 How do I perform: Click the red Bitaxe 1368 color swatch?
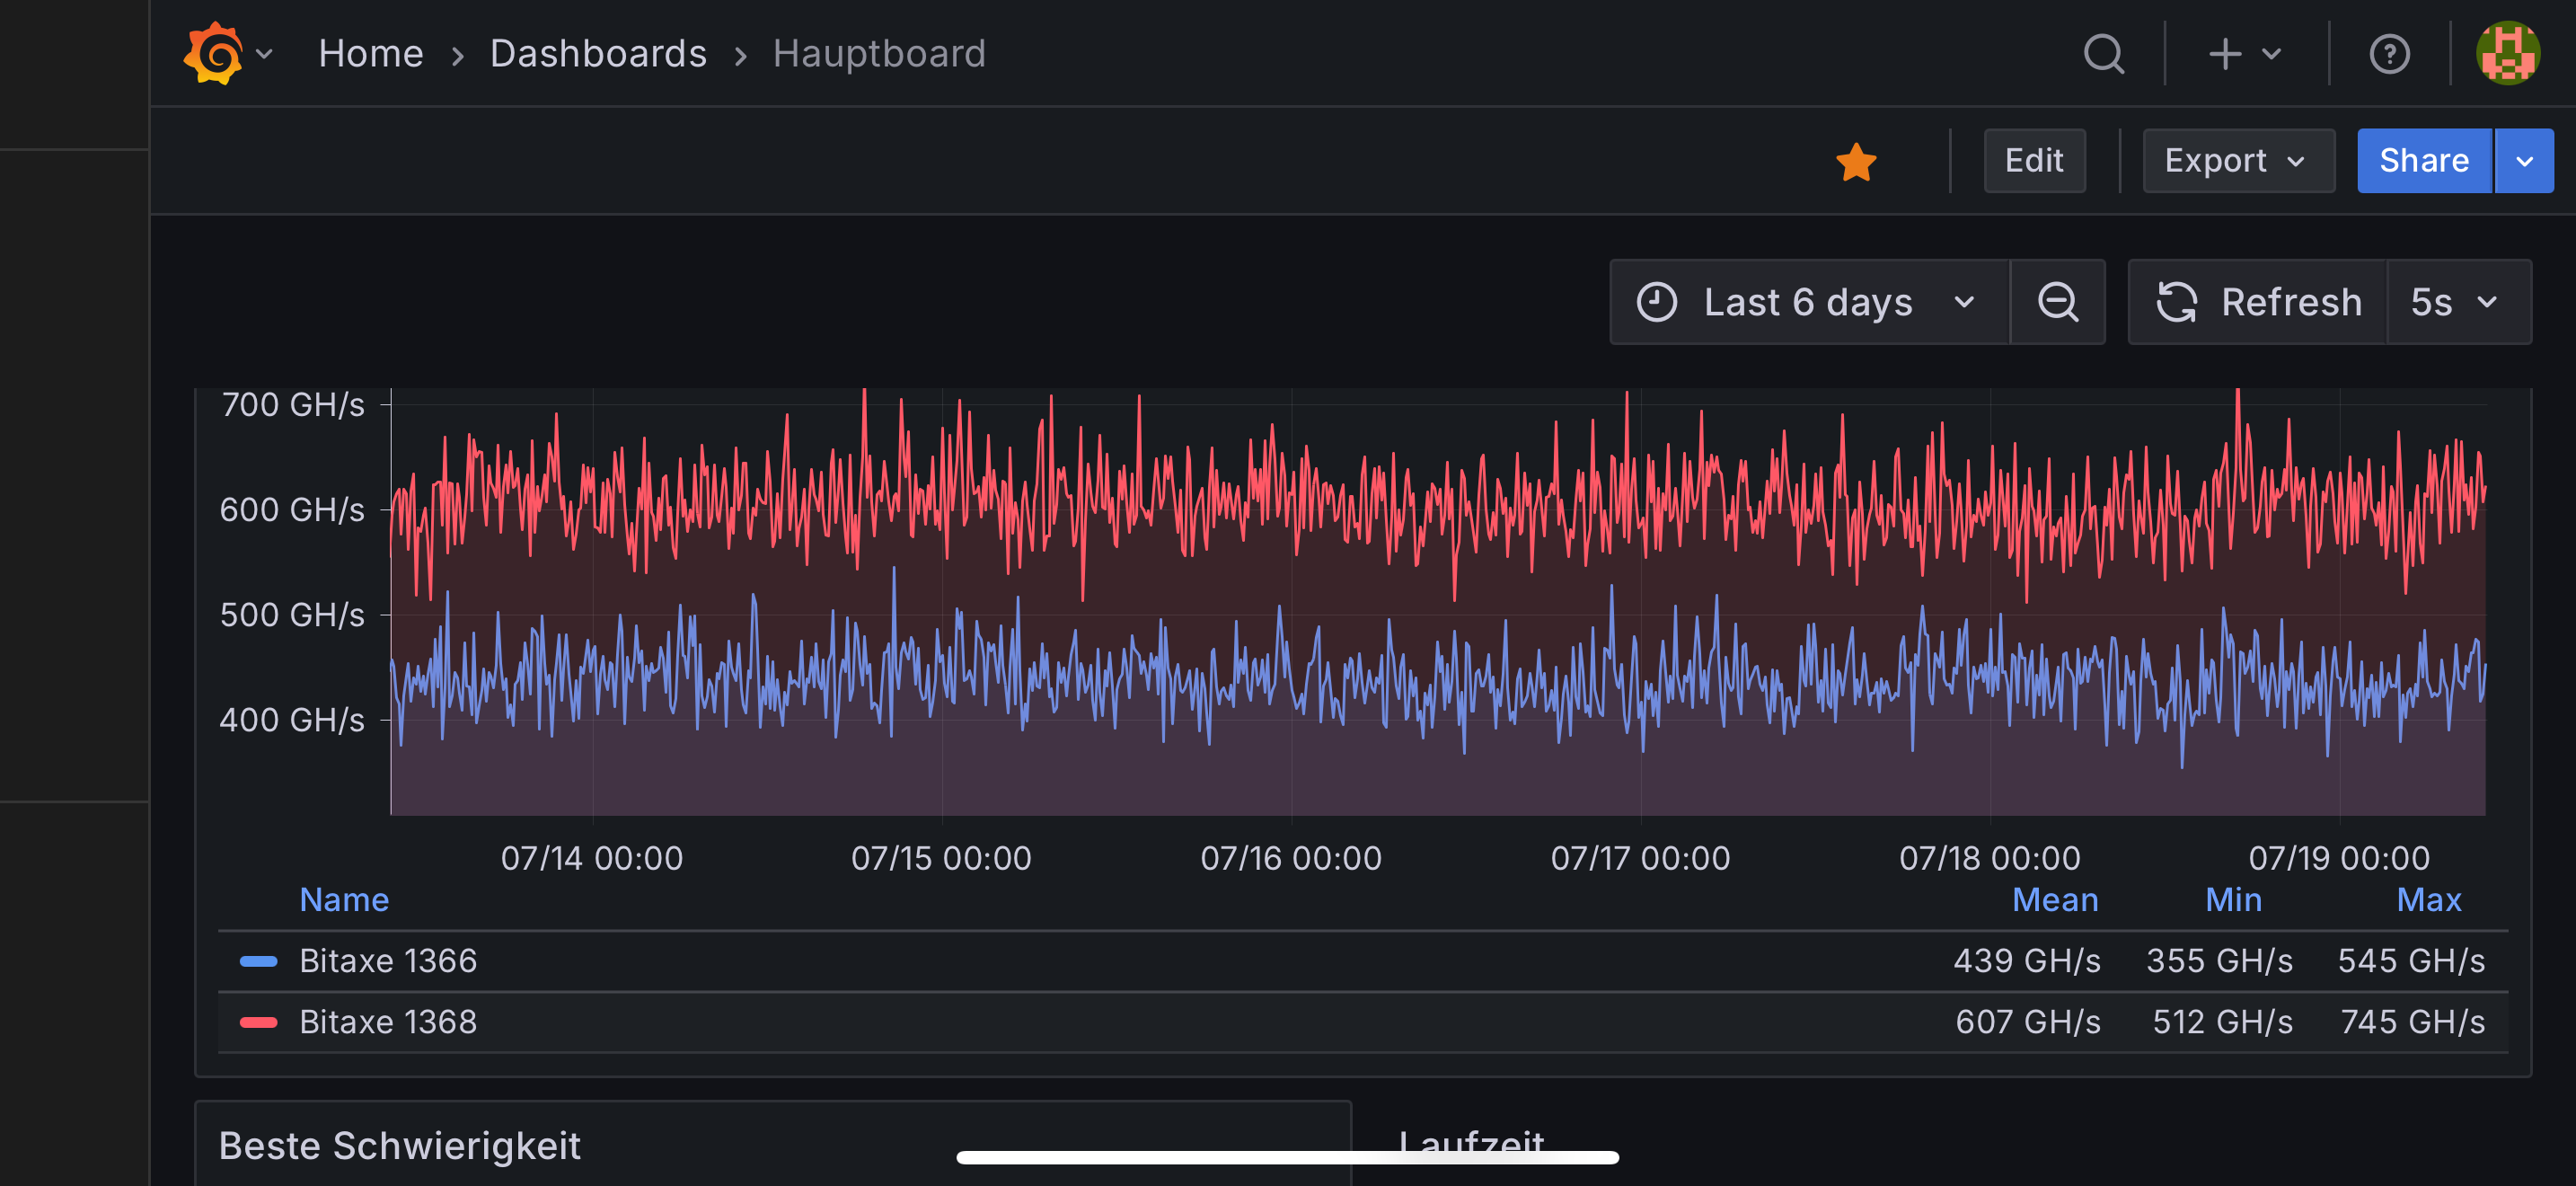point(258,1022)
